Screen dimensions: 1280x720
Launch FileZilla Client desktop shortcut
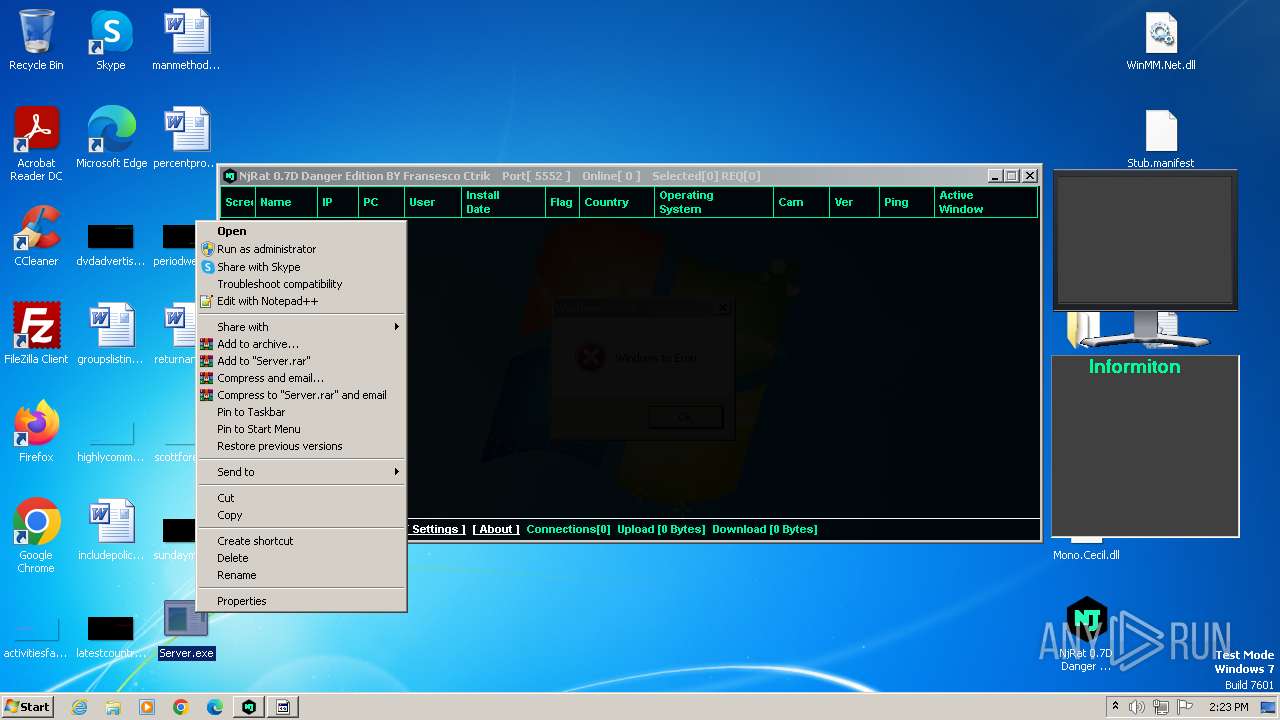click(x=36, y=334)
